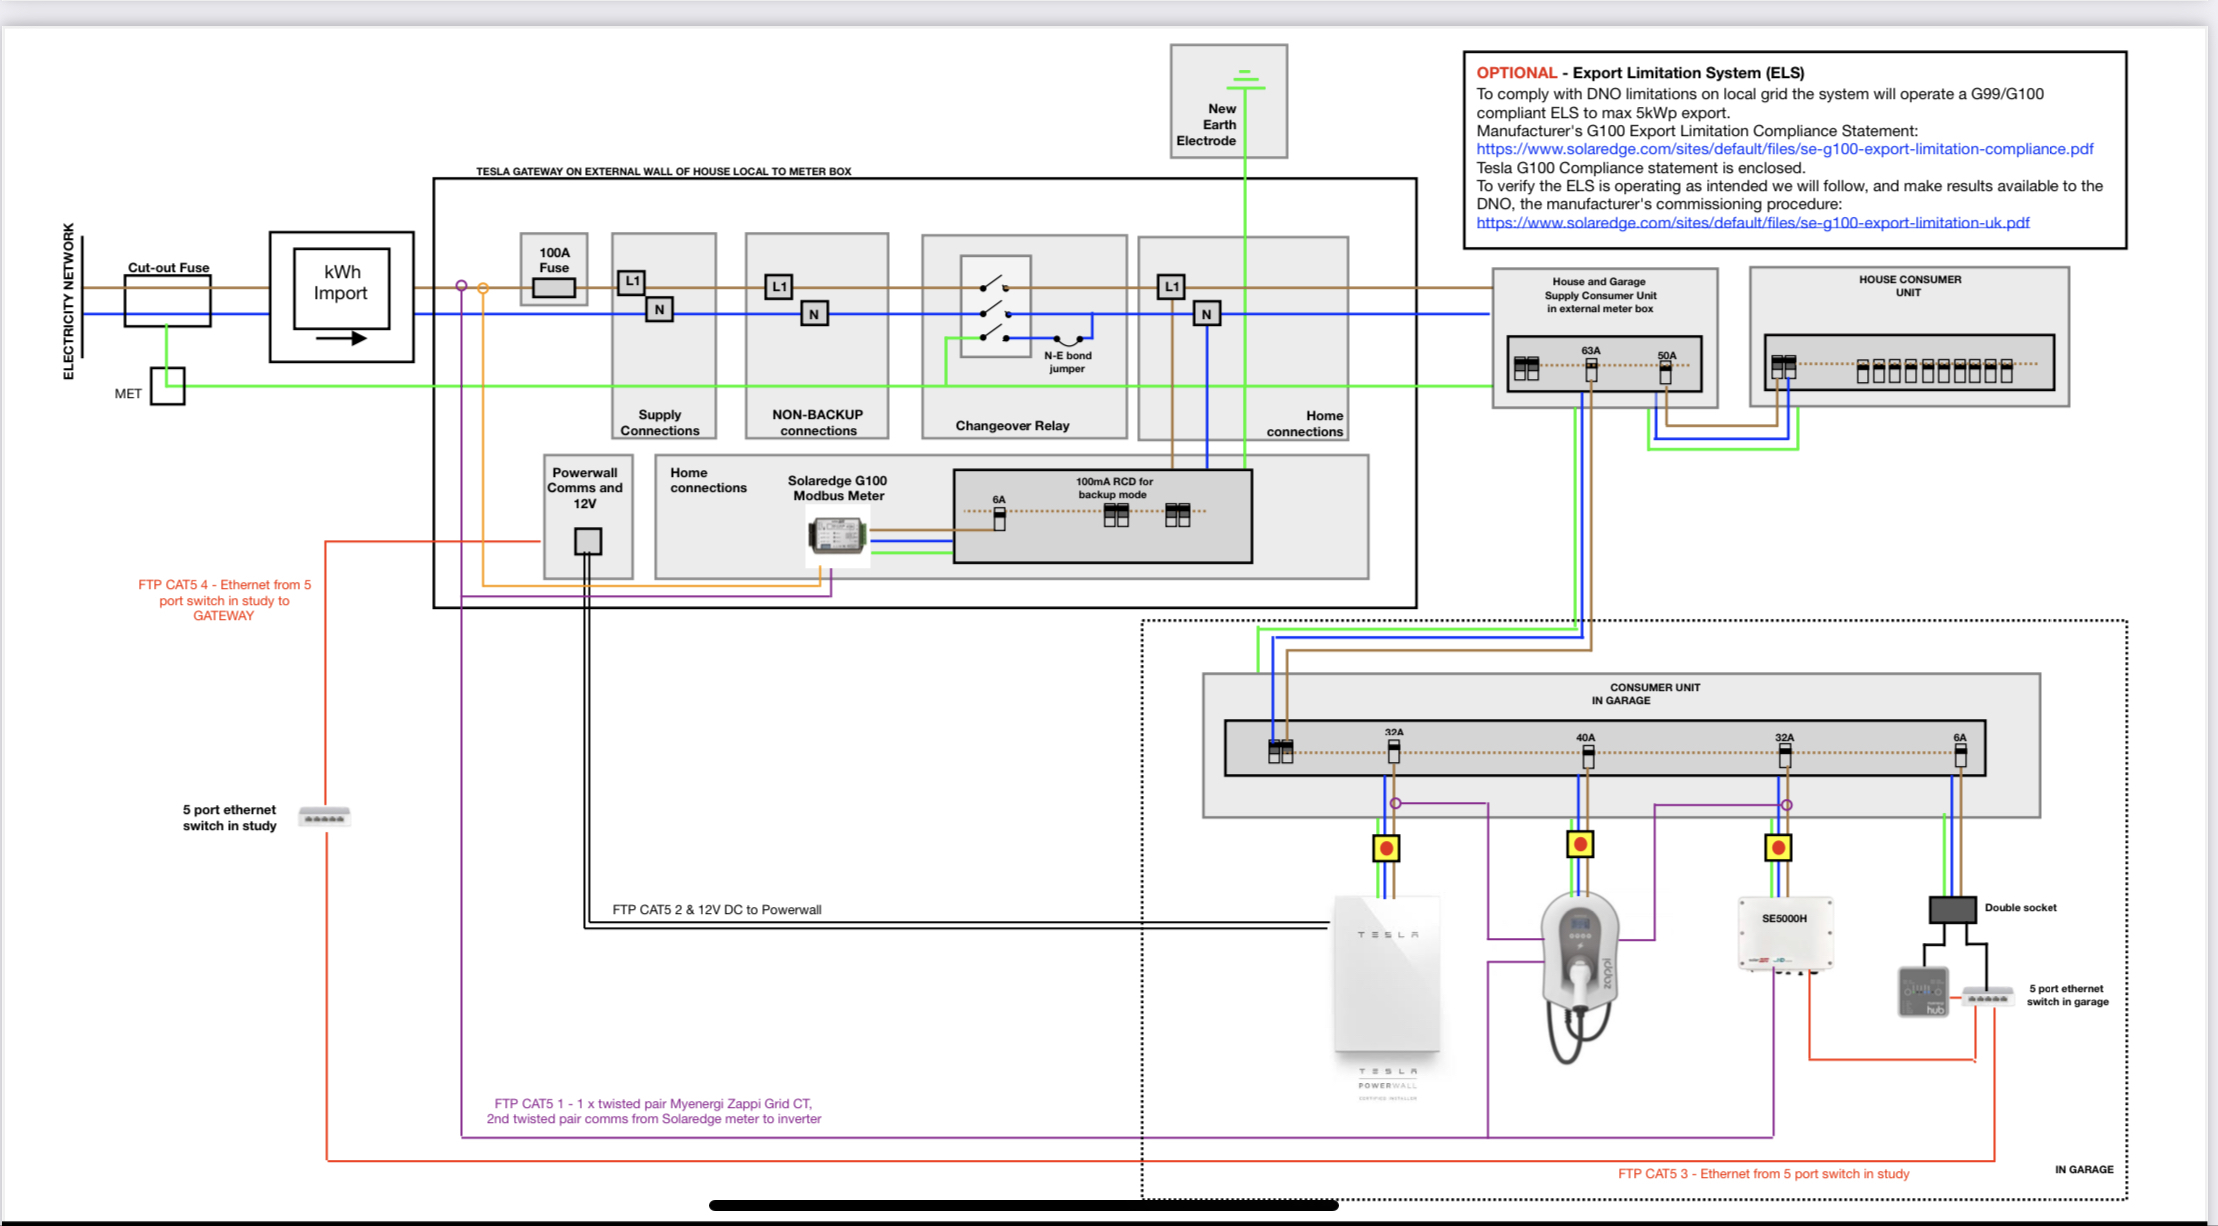Click the 32A breaker feeding the SE5000H inverter
The image size is (2218, 1226).
(x=1785, y=755)
